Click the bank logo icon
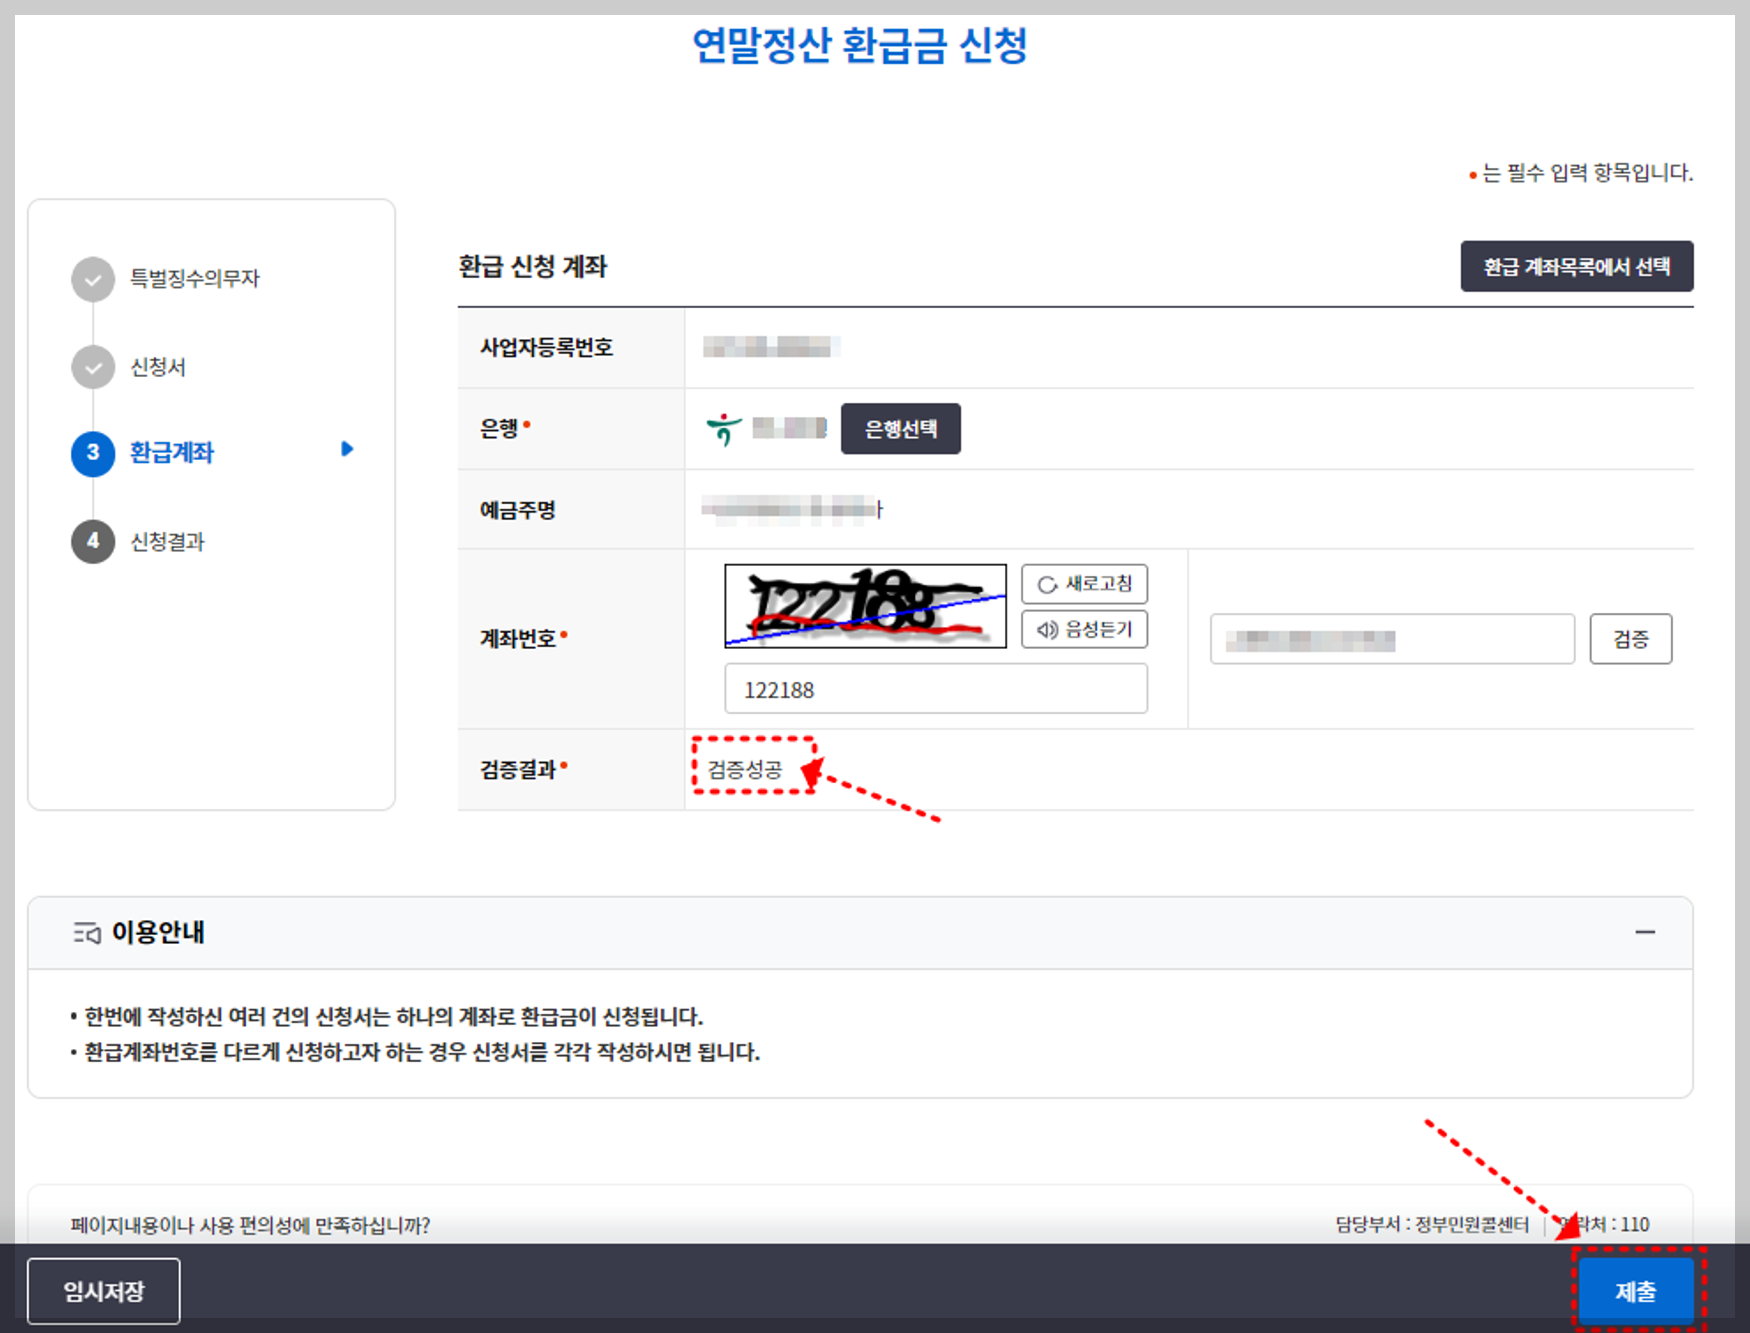 pyautogui.click(x=724, y=429)
